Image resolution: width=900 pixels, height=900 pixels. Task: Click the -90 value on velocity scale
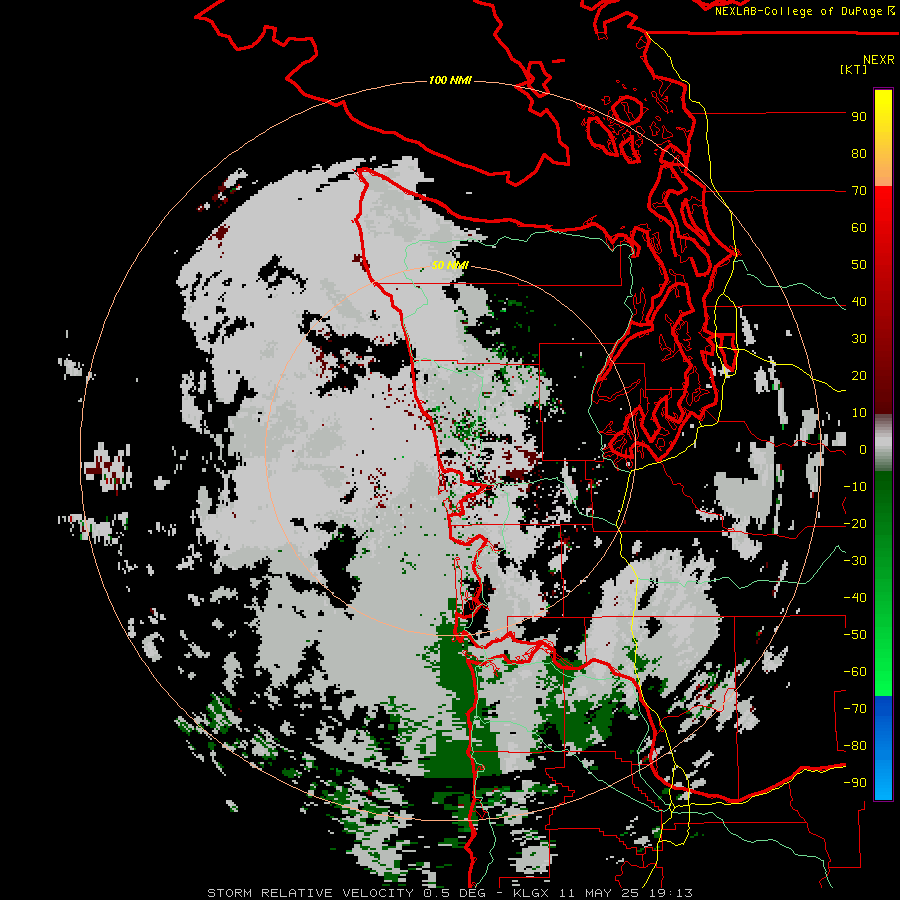(855, 783)
